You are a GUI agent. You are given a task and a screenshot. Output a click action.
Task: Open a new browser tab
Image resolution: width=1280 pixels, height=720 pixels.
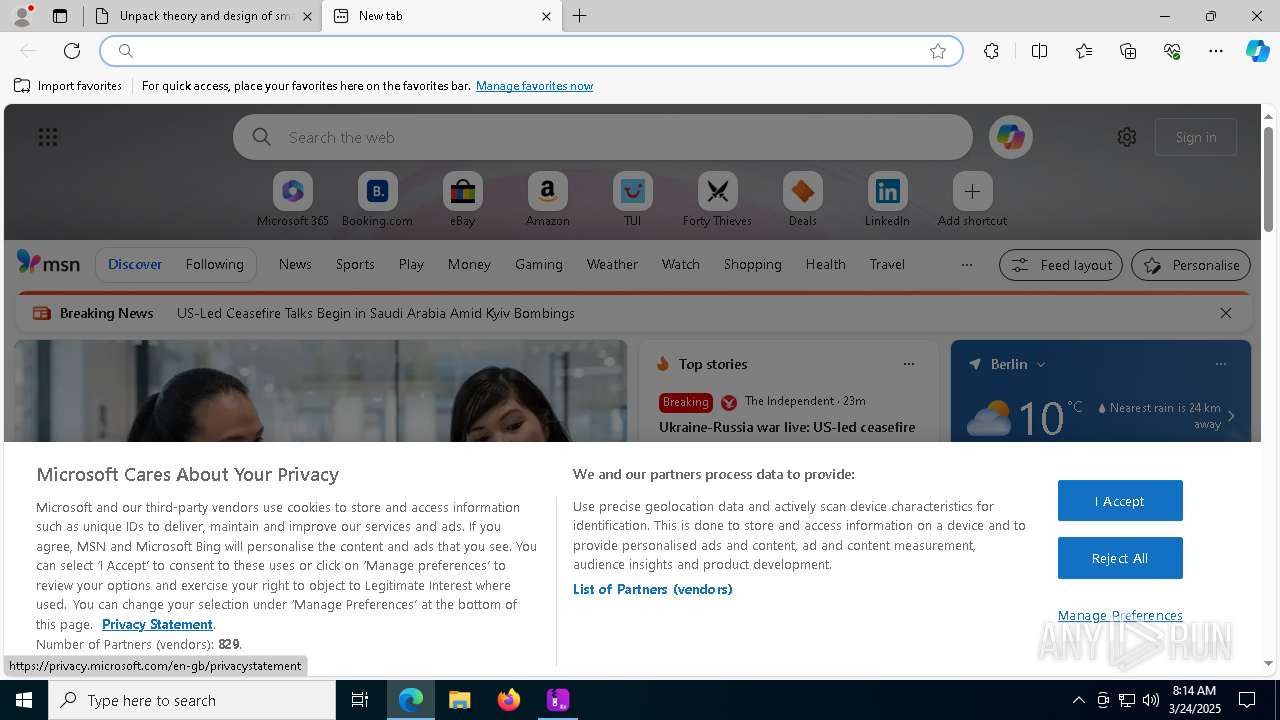(x=580, y=16)
